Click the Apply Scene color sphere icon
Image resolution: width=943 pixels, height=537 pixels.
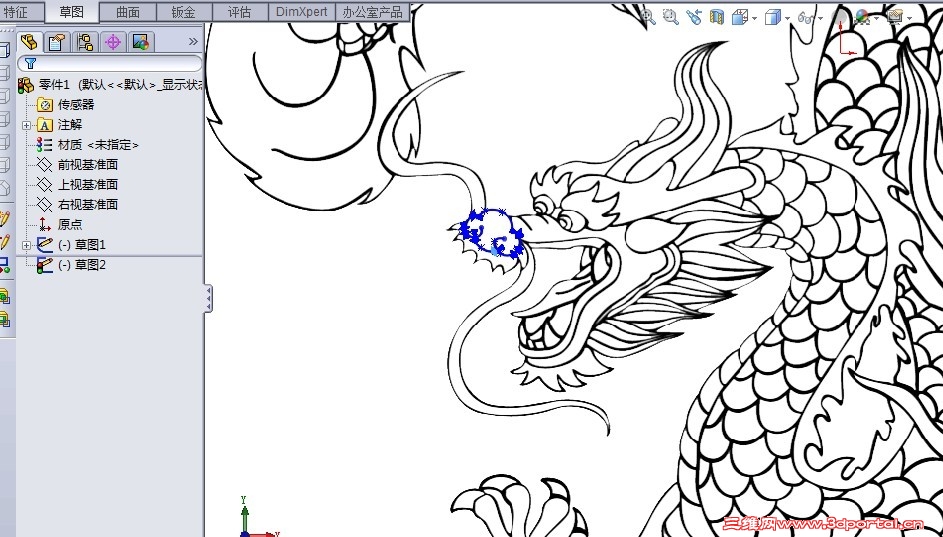[x=862, y=17]
